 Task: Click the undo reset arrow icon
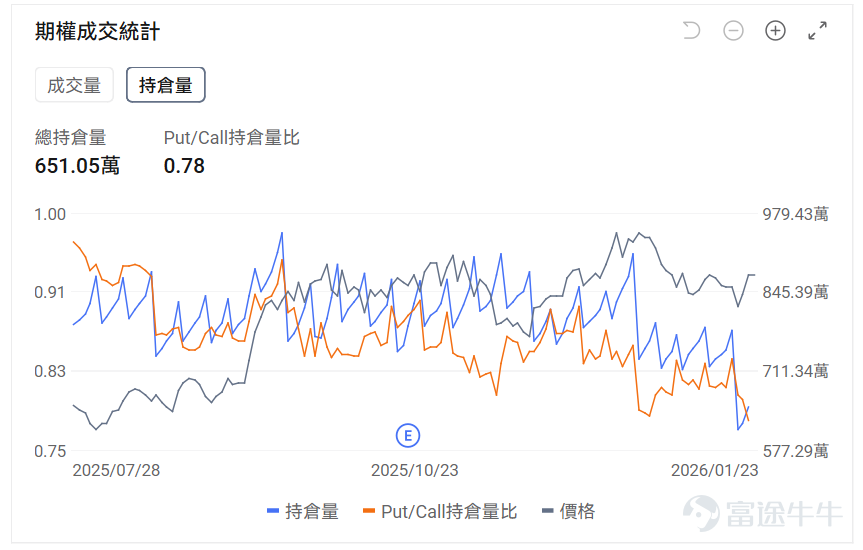(691, 30)
